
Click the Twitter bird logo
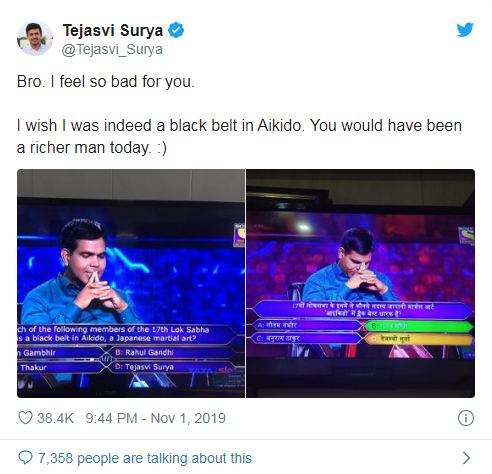(465, 30)
